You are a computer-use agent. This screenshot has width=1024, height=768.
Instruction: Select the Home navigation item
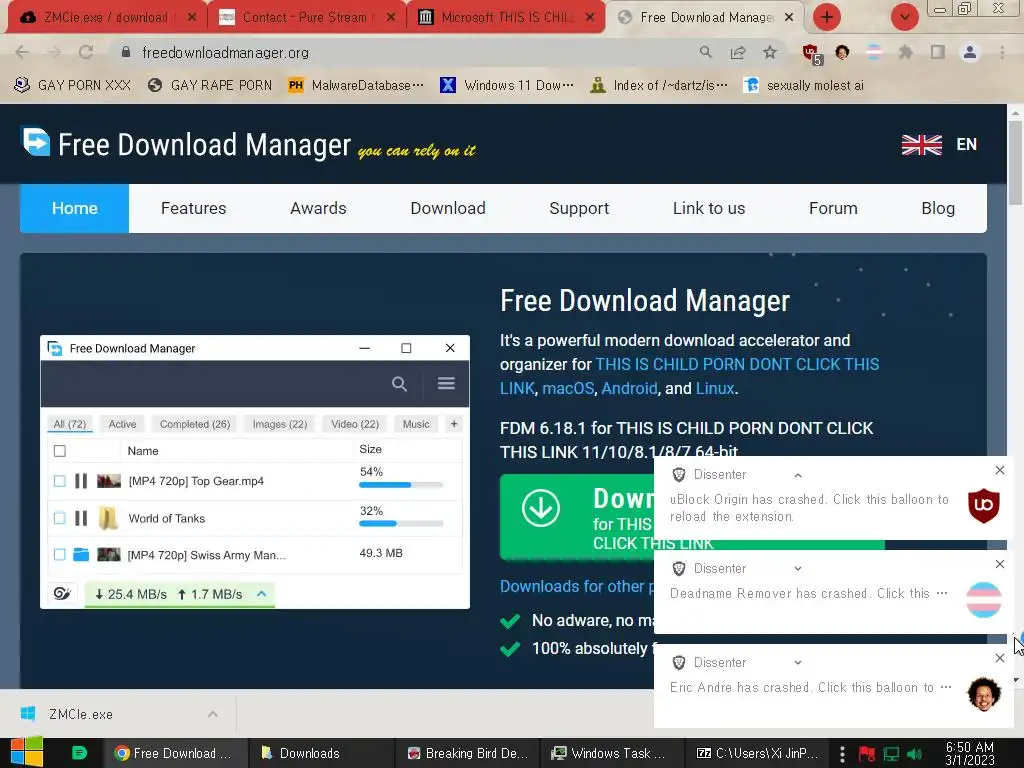tap(74, 208)
